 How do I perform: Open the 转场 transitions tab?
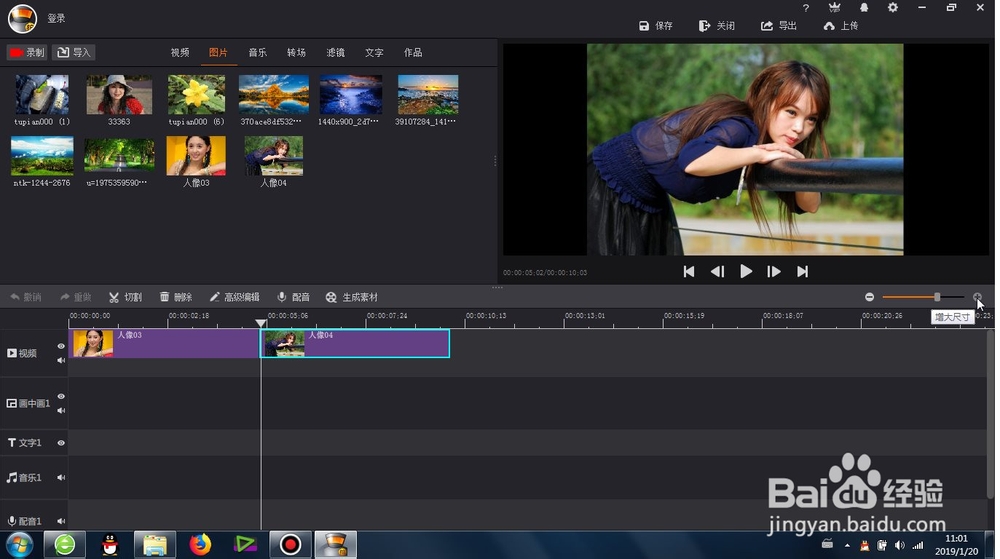(x=296, y=52)
